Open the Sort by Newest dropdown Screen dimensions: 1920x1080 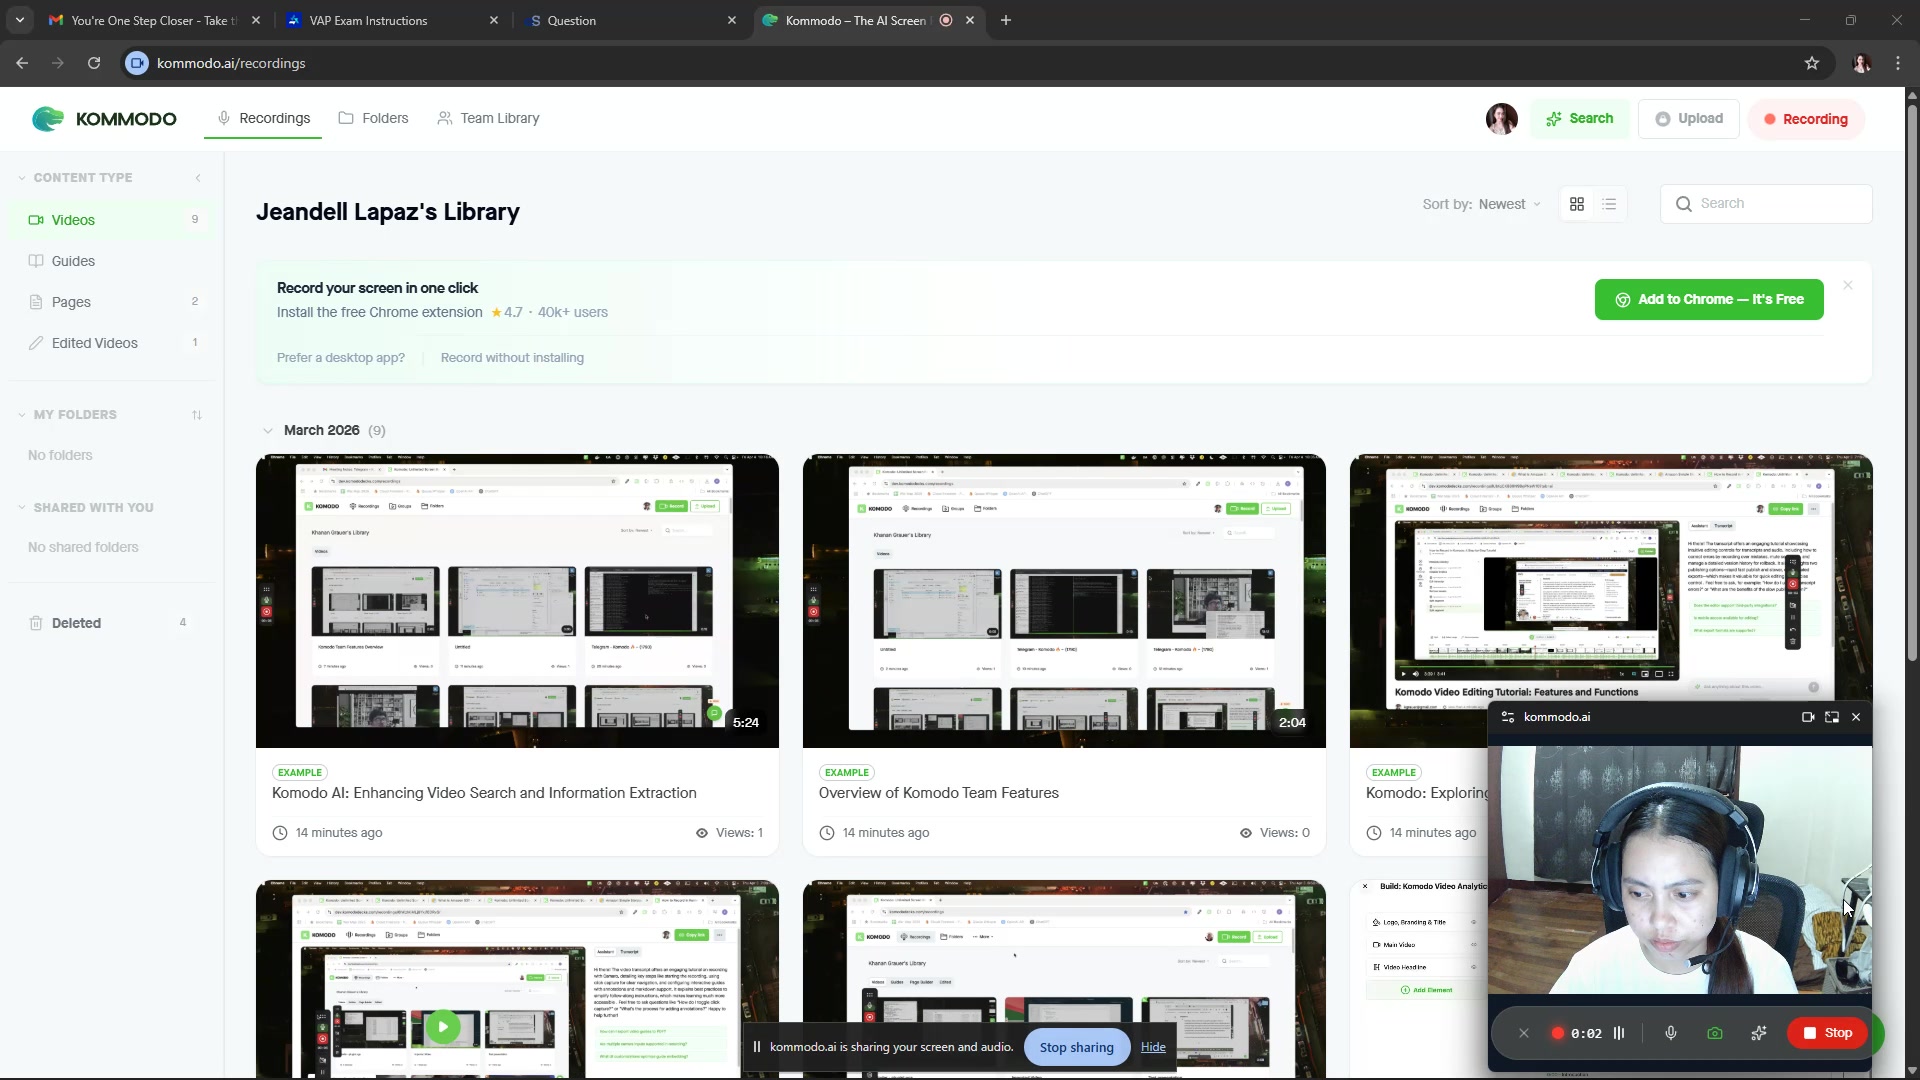[1482, 204]
